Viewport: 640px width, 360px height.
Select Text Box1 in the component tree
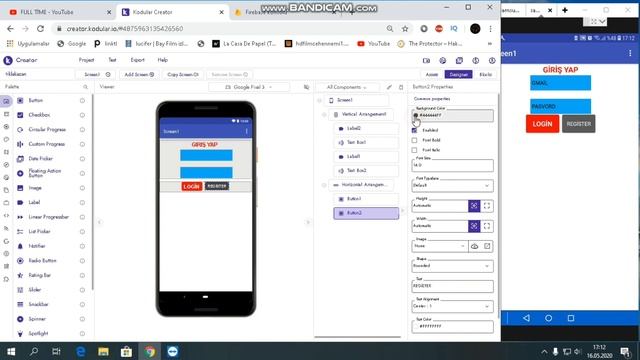pos(366,142)
